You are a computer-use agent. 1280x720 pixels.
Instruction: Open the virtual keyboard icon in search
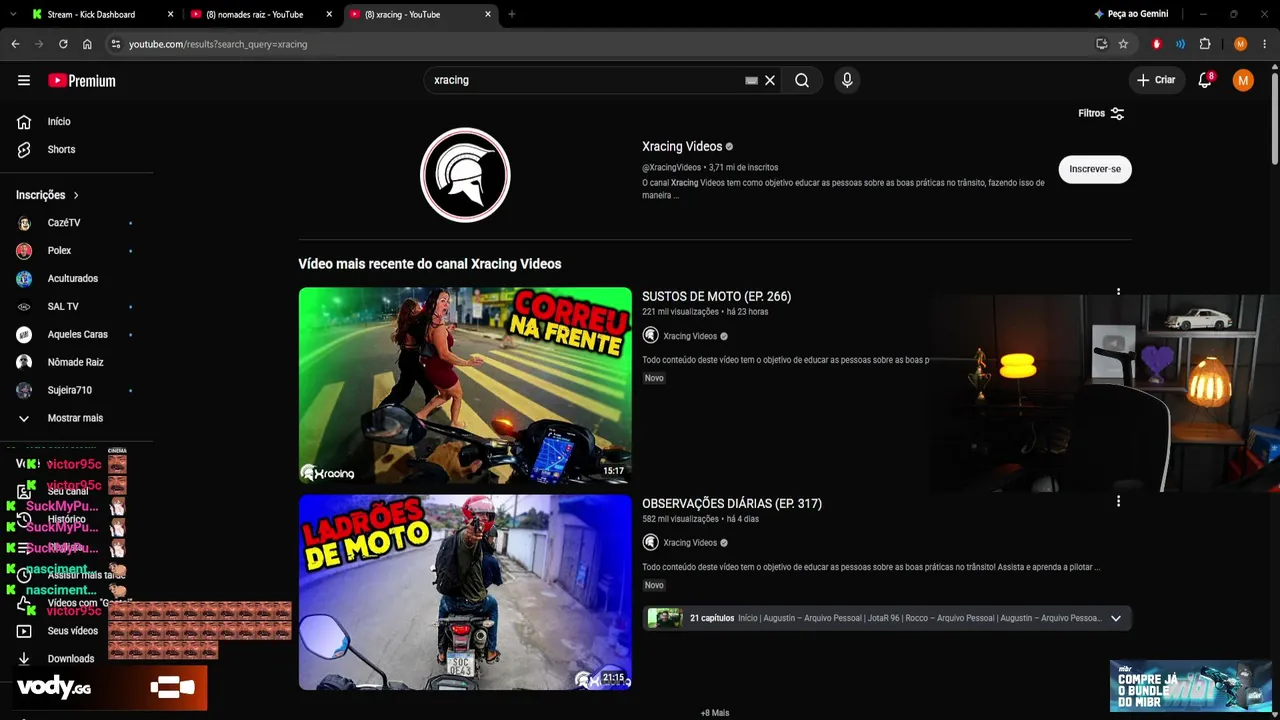click(751, 80)
